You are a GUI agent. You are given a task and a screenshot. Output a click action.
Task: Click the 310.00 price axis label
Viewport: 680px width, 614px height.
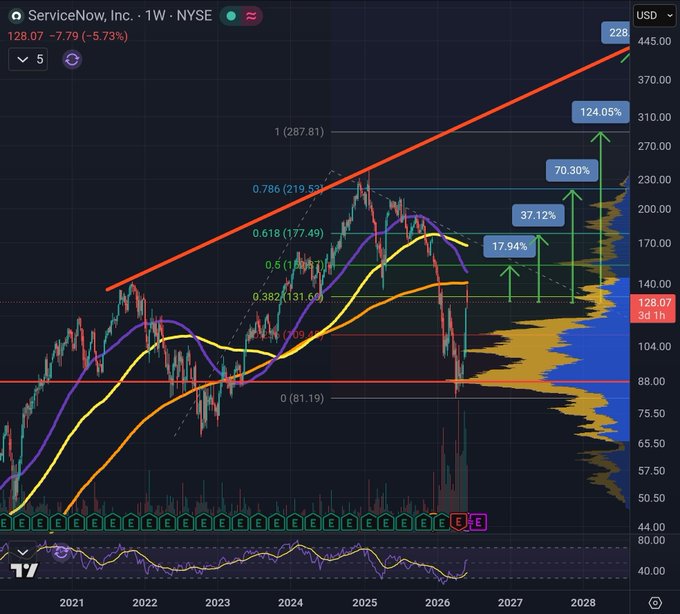tap(654, 117)
